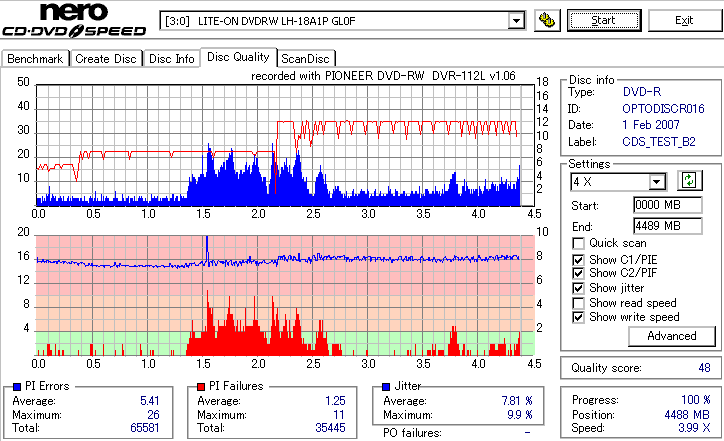The image size is (724, 441).
Task: Click PI Errors total 65581
Action: pos(145,428)
